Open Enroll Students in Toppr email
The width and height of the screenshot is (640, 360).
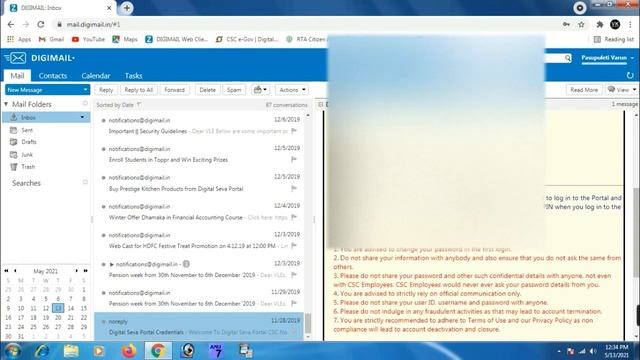point(200,154)
